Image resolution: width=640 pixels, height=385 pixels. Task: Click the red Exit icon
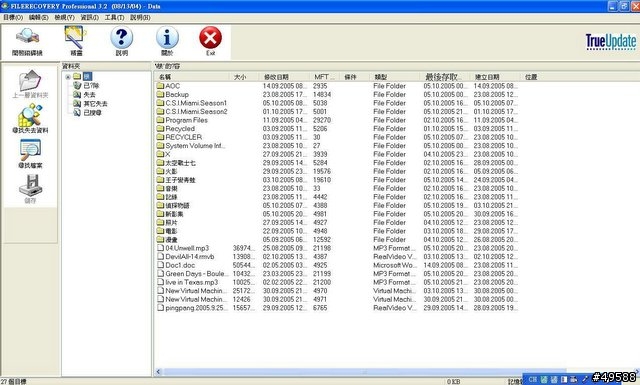[211, 38]
